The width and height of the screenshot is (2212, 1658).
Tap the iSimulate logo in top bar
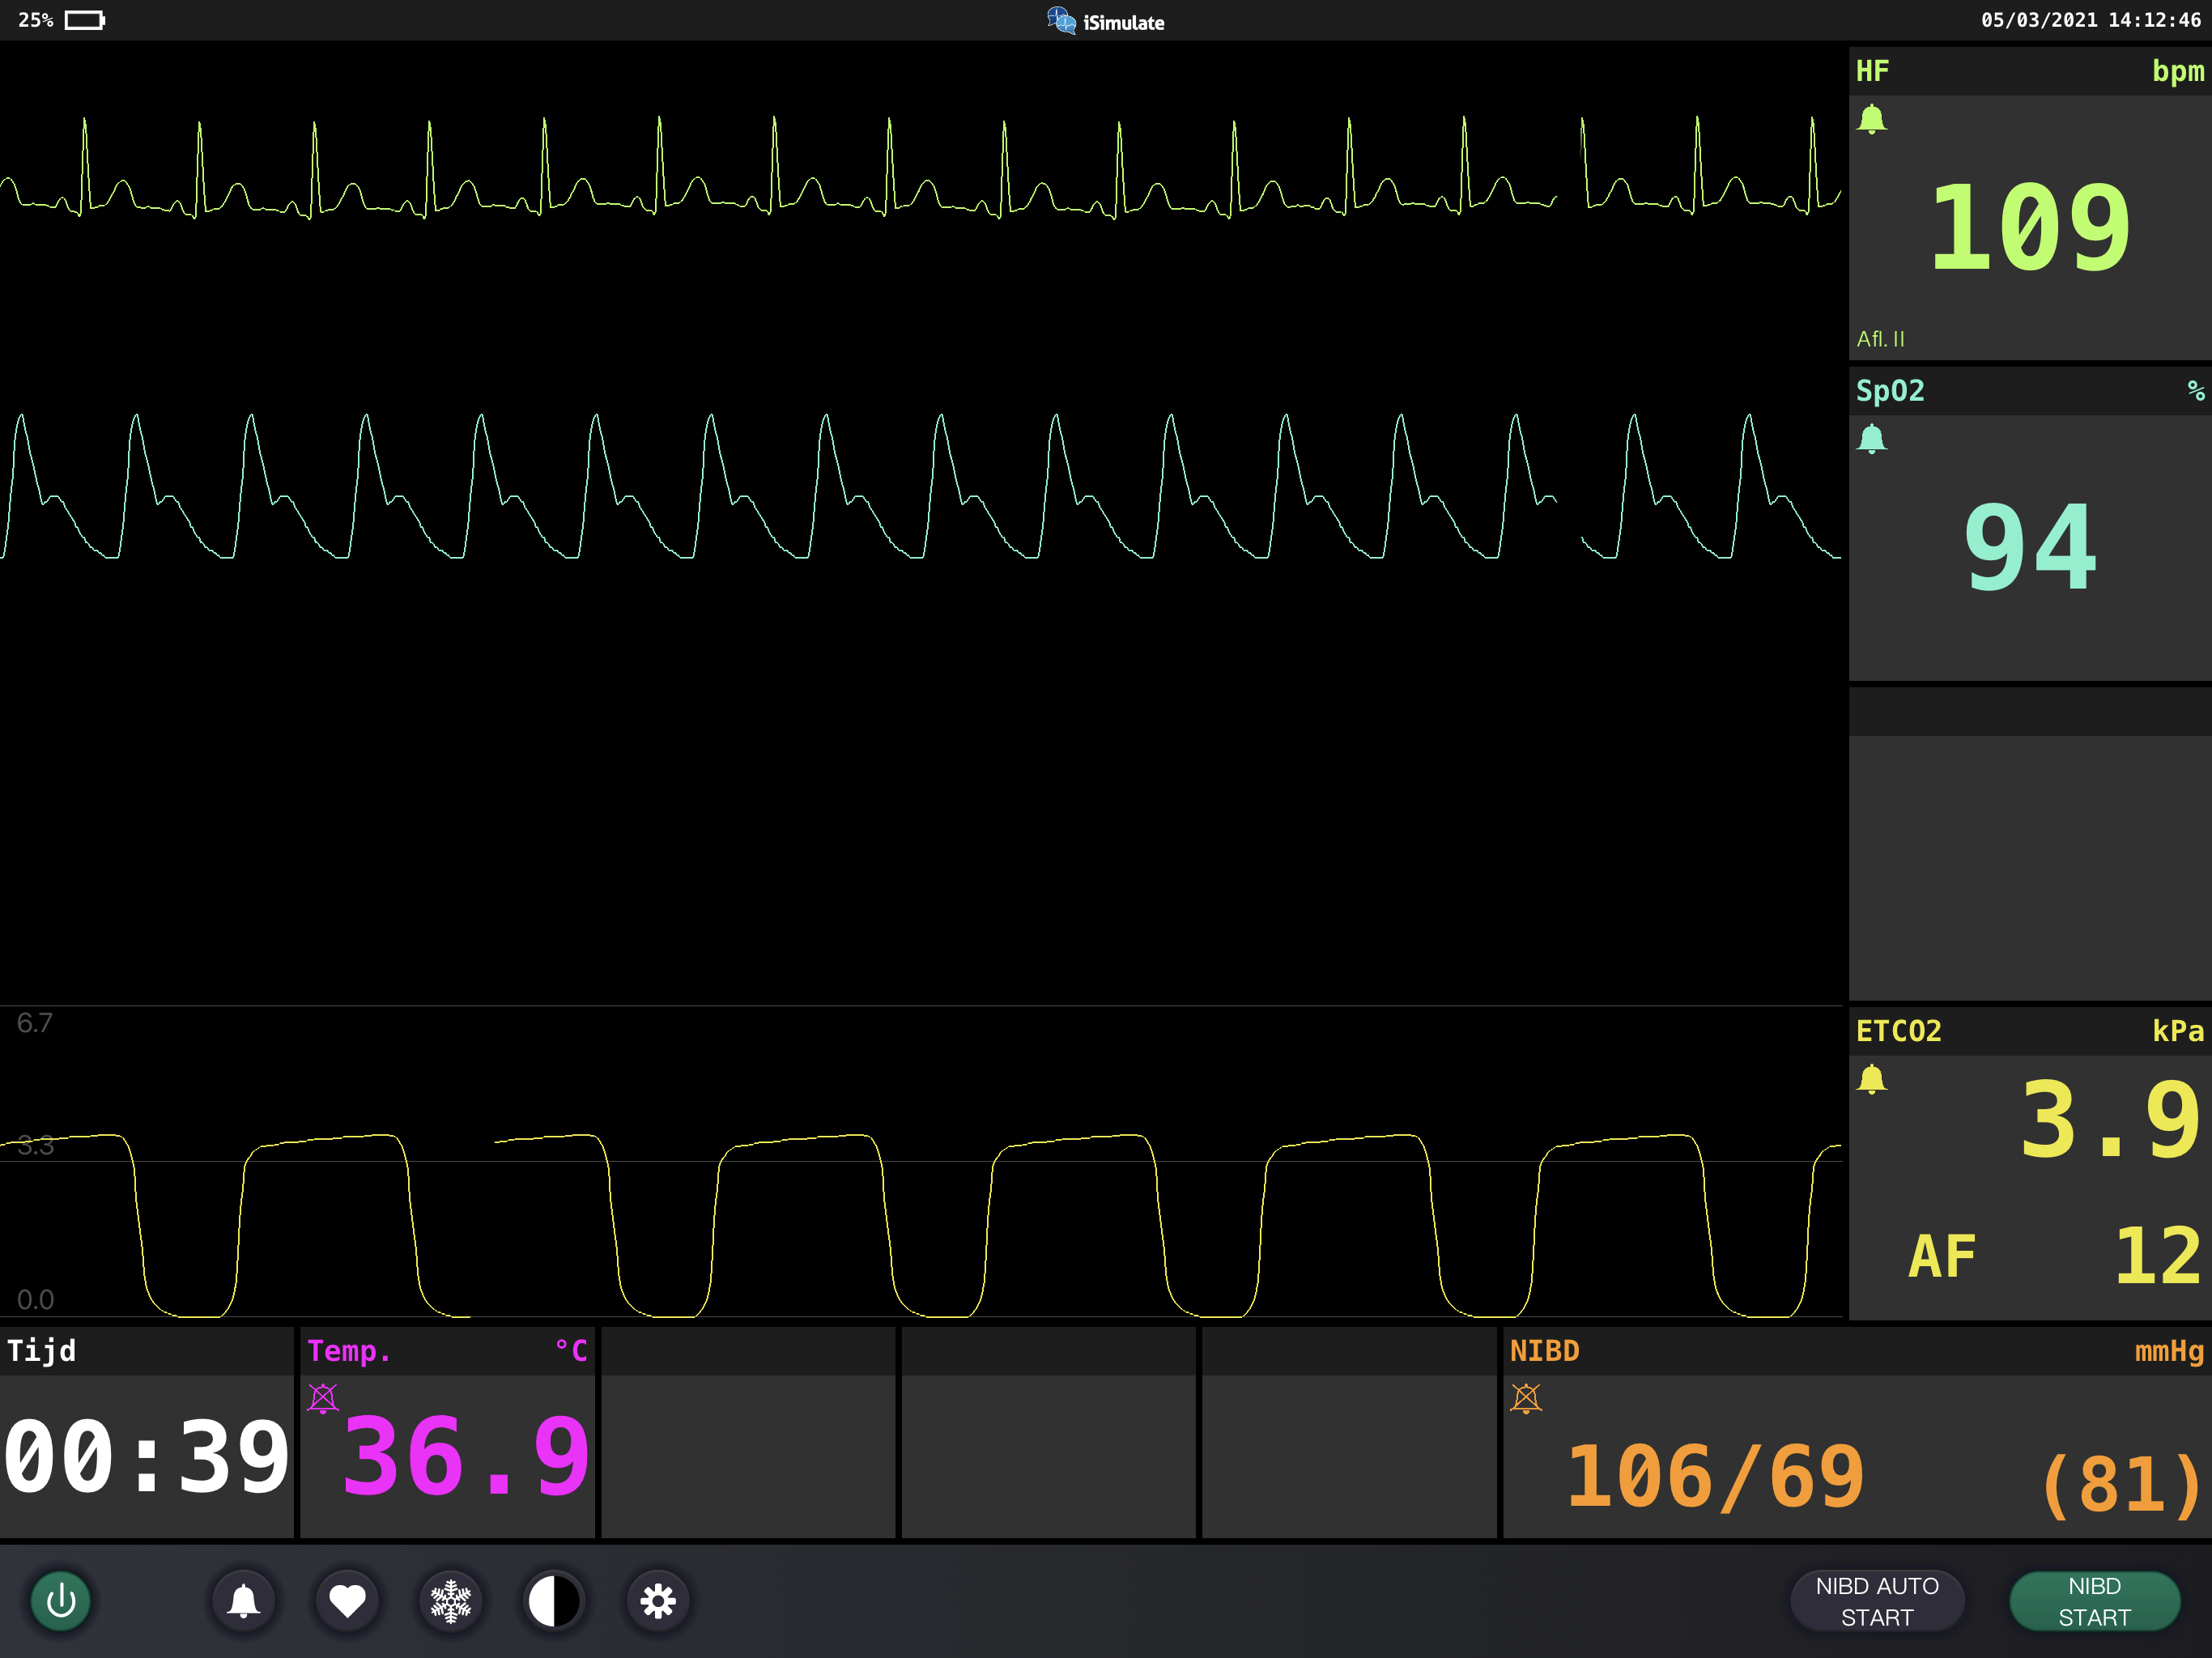1105,21
